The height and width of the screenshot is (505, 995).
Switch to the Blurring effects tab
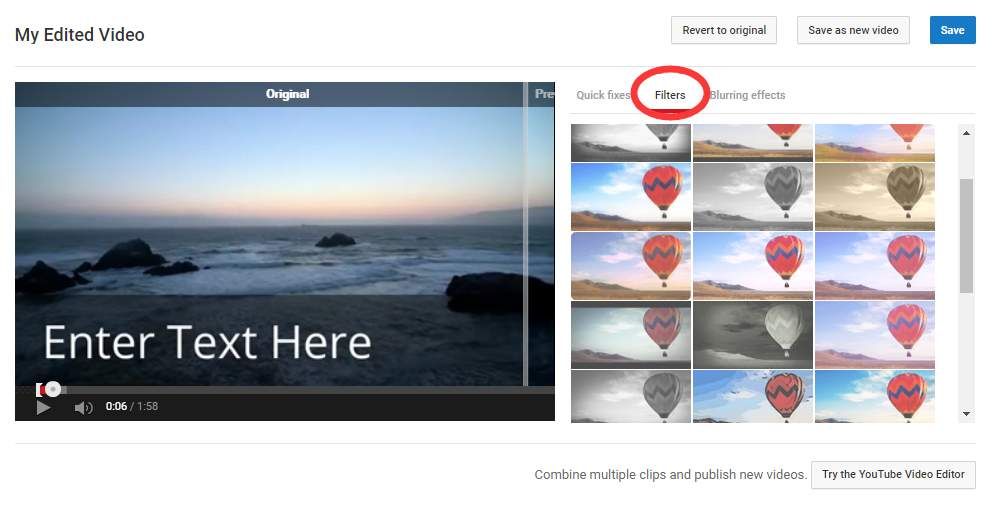(747, 95)
